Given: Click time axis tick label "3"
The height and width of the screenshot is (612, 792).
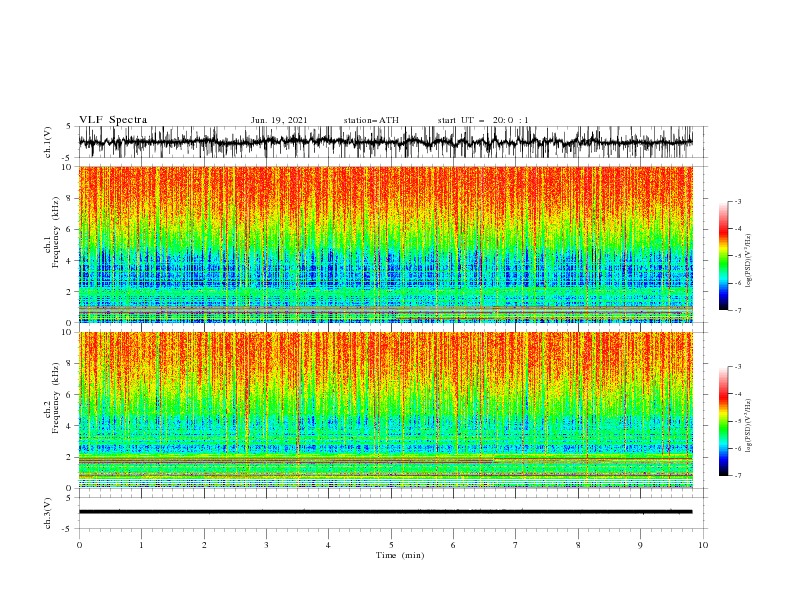Looking at the screenshot, I should (x=266, y=545).
